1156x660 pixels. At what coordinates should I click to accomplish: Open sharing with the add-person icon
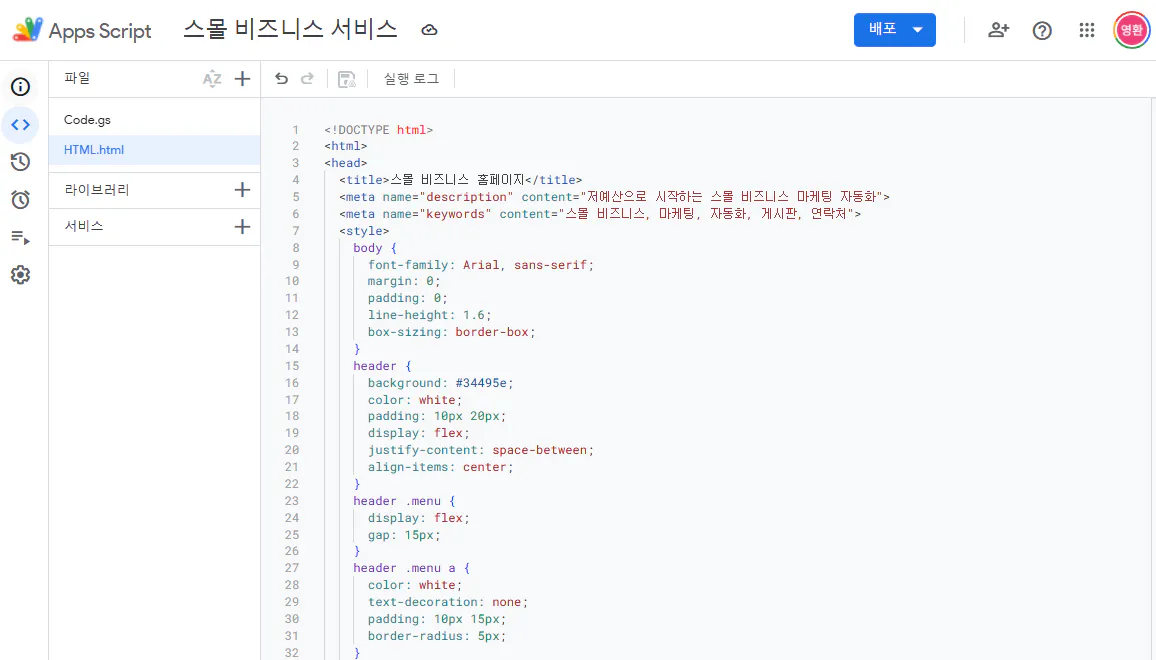point(998,30)
